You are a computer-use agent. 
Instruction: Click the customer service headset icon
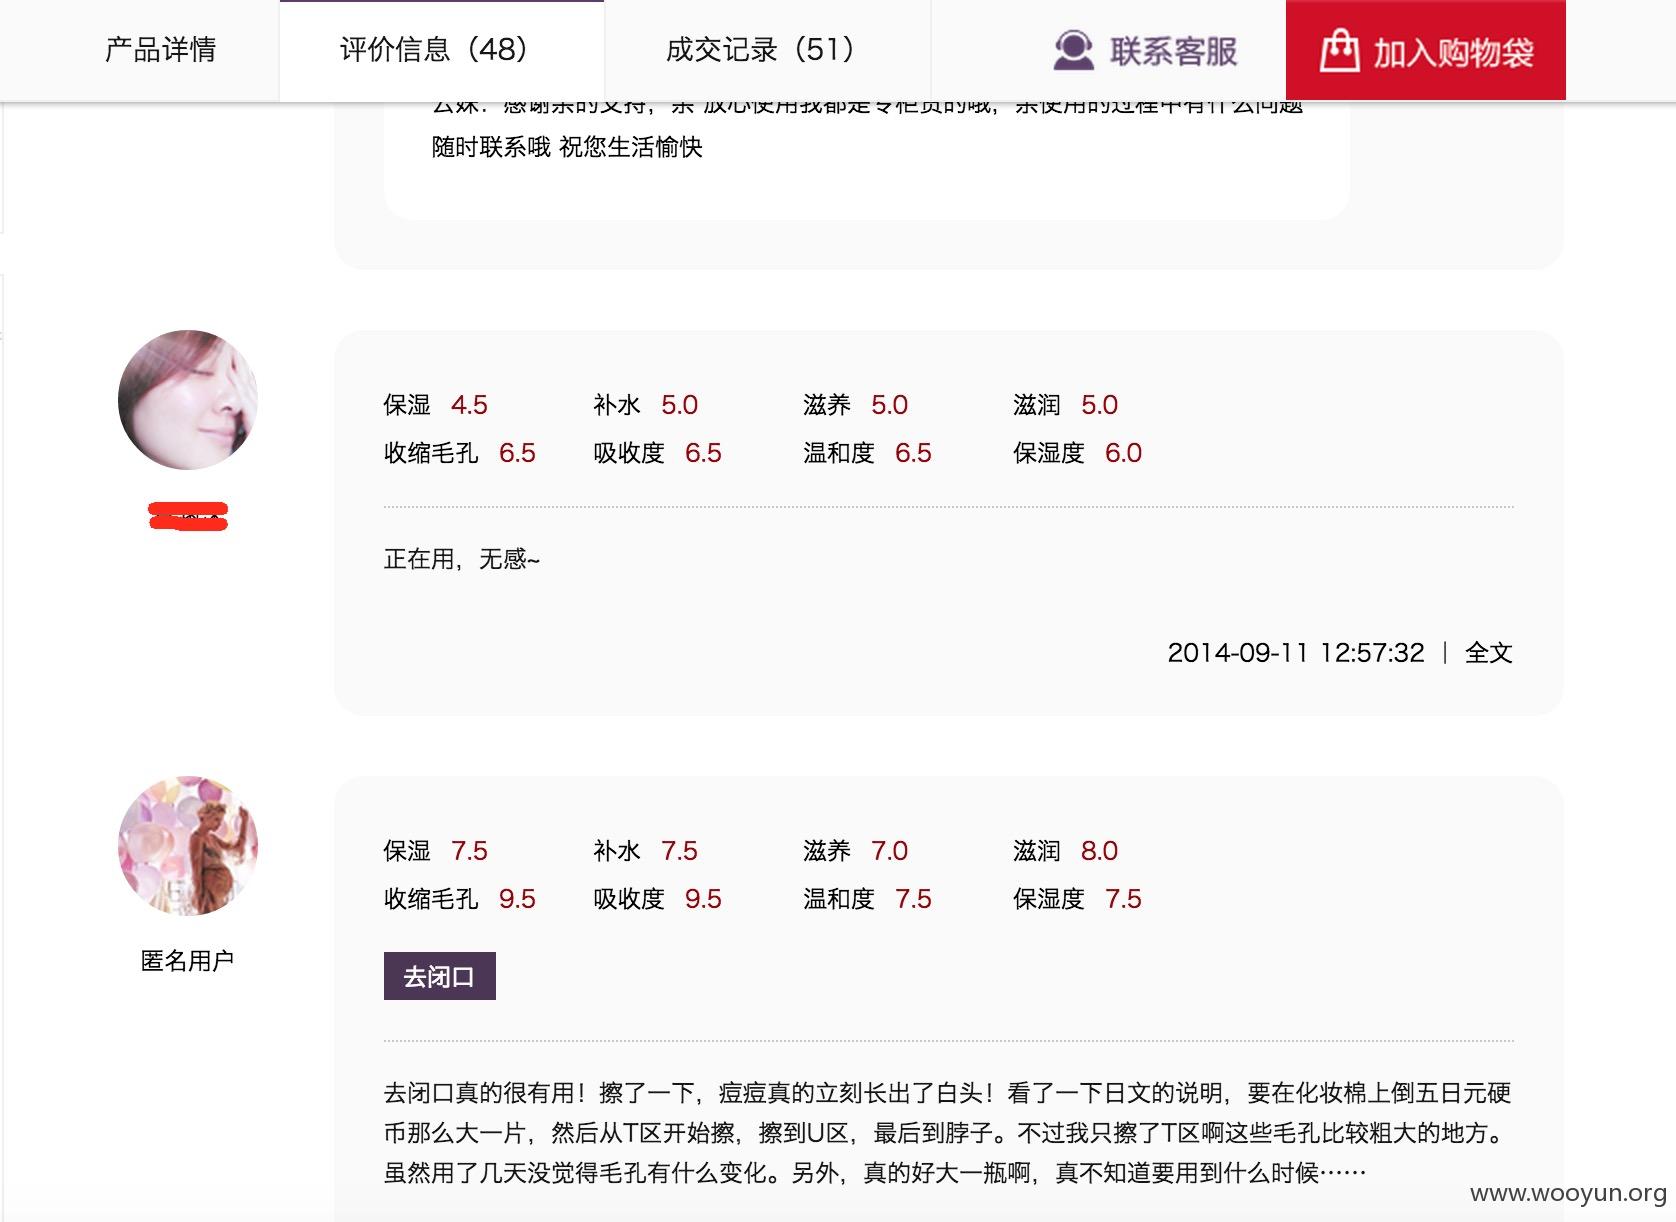click(x=1073, y=50)
